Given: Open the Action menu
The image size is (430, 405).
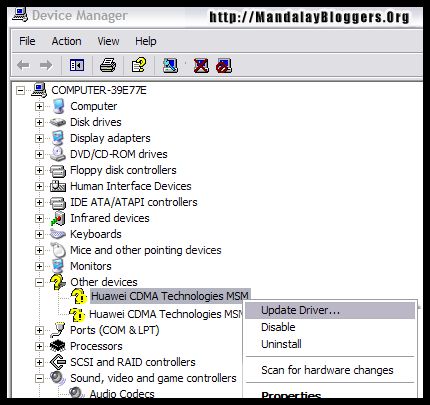Looking at the screenshot, I should pyautogui.click(x=66, y=41).
